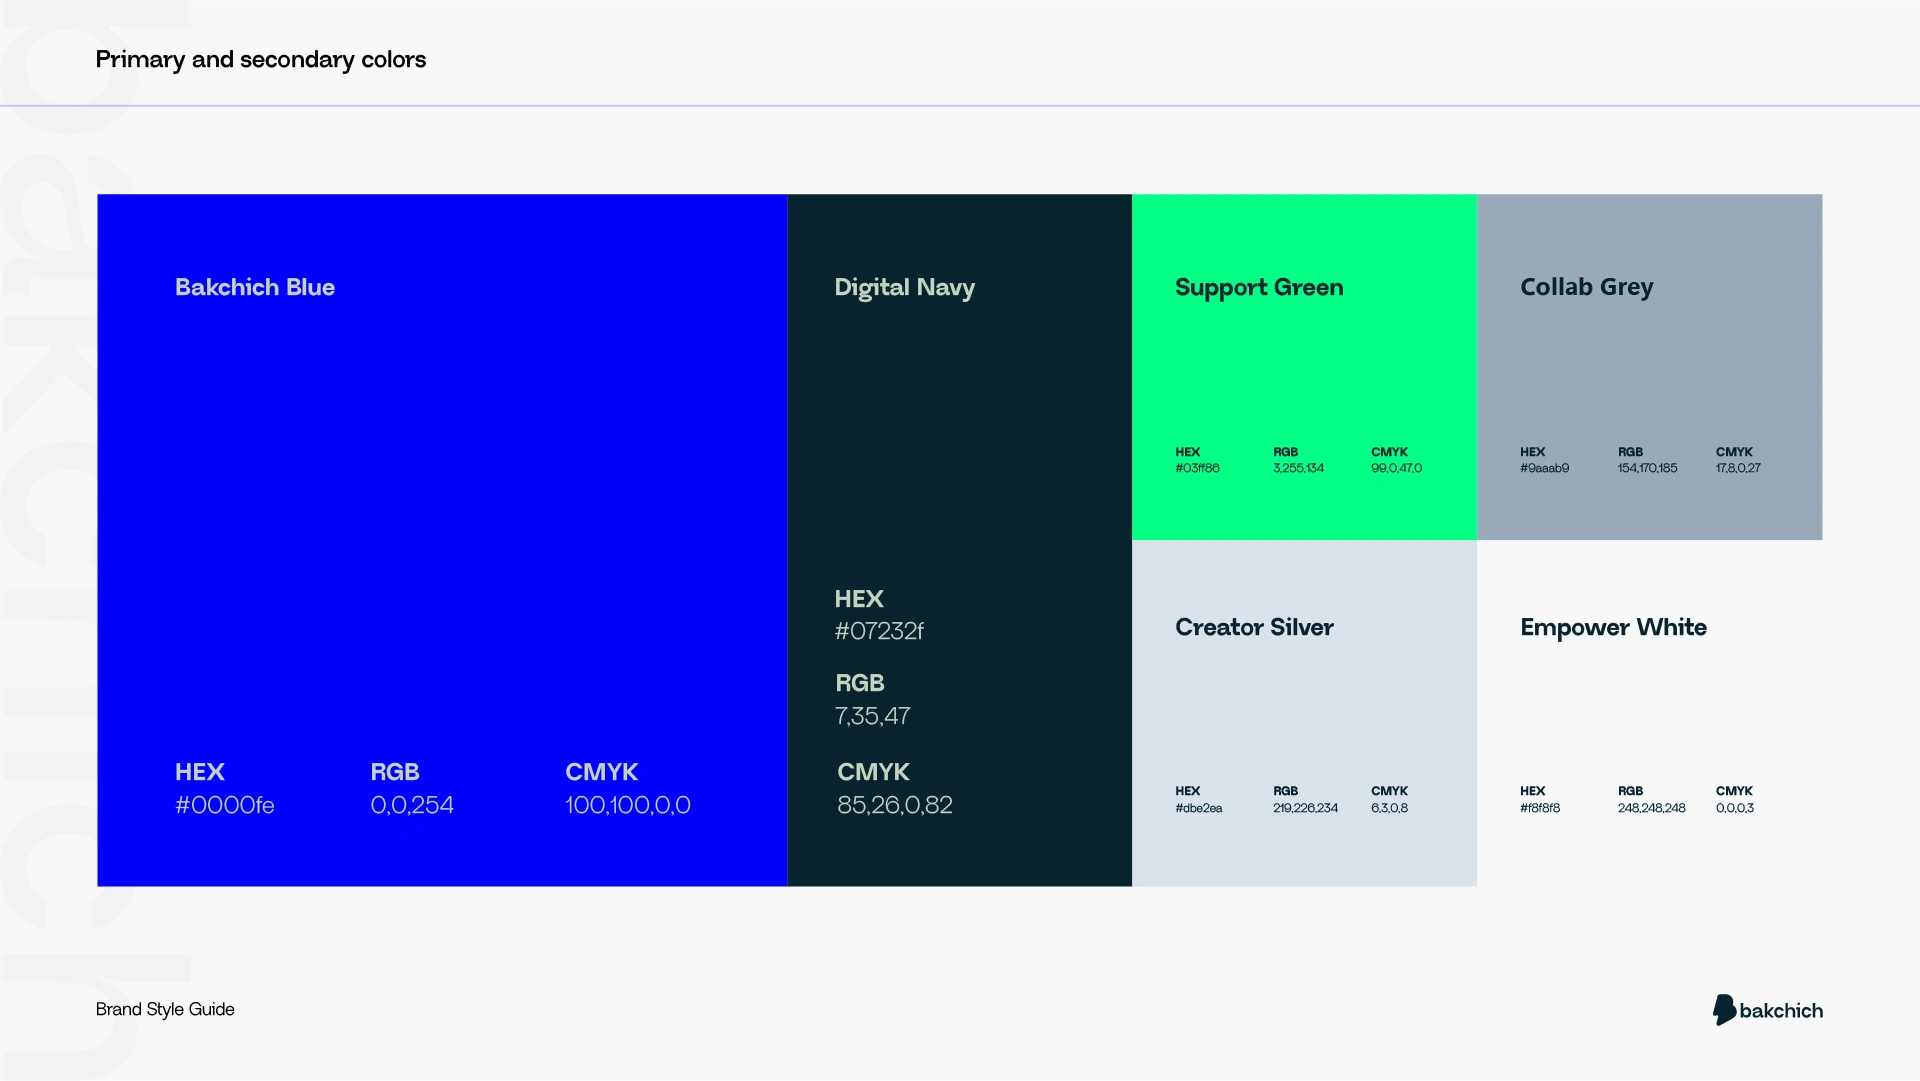Select the hex value #0000fe
Screen dimensions: 1920x1081
(x=225, y=805)
